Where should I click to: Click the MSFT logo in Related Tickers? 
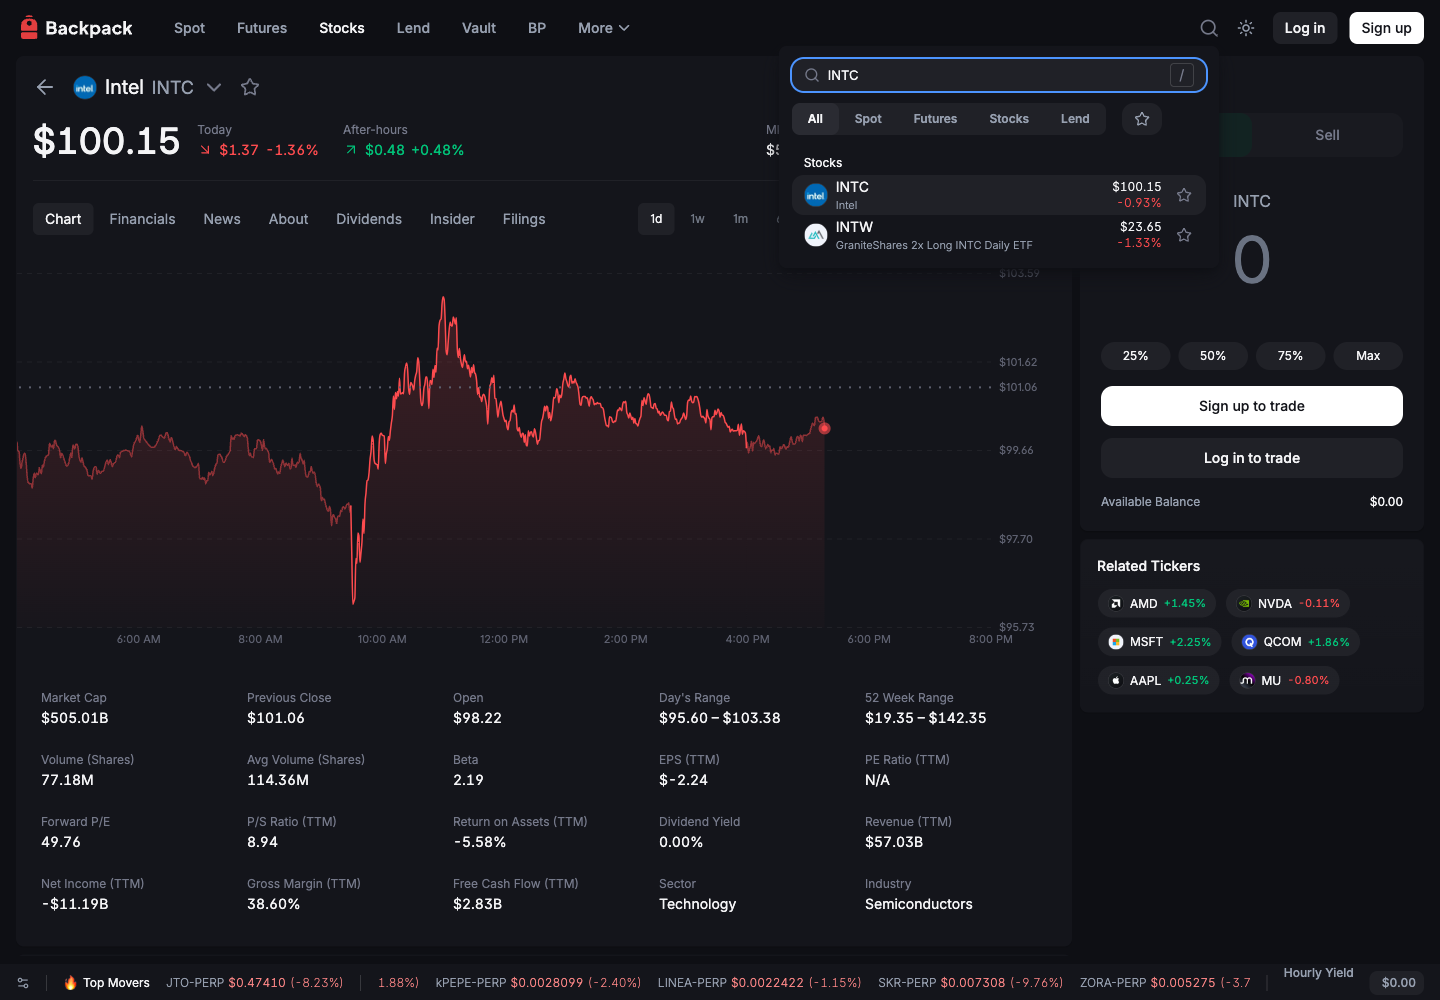1116,642
